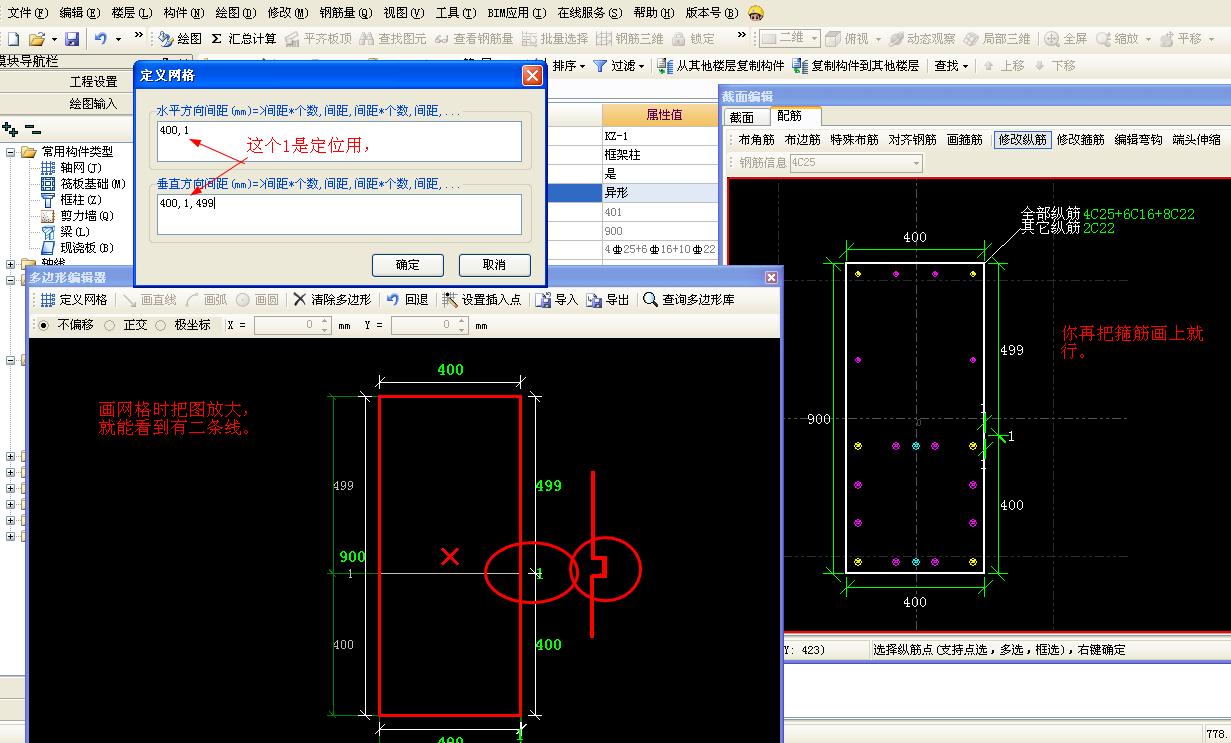Click the 过滤 filter funnel icon
The image size is (1231, 743).
(x=600, y=66)
